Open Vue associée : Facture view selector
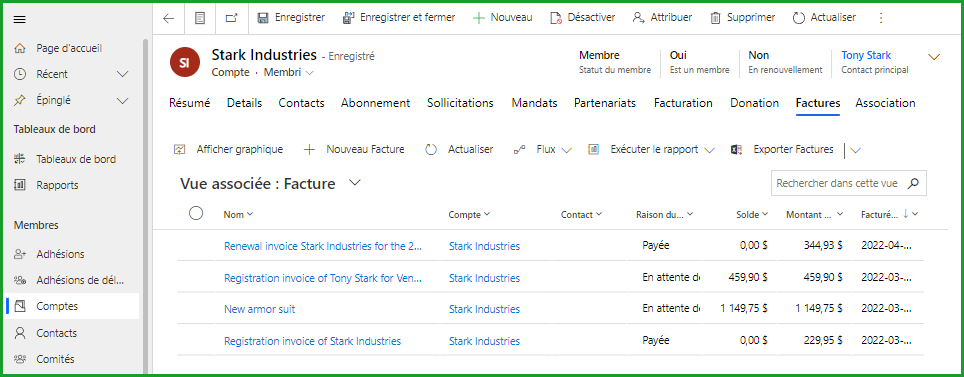The height and width of the screenshot is (377, 964). (271, 183)
